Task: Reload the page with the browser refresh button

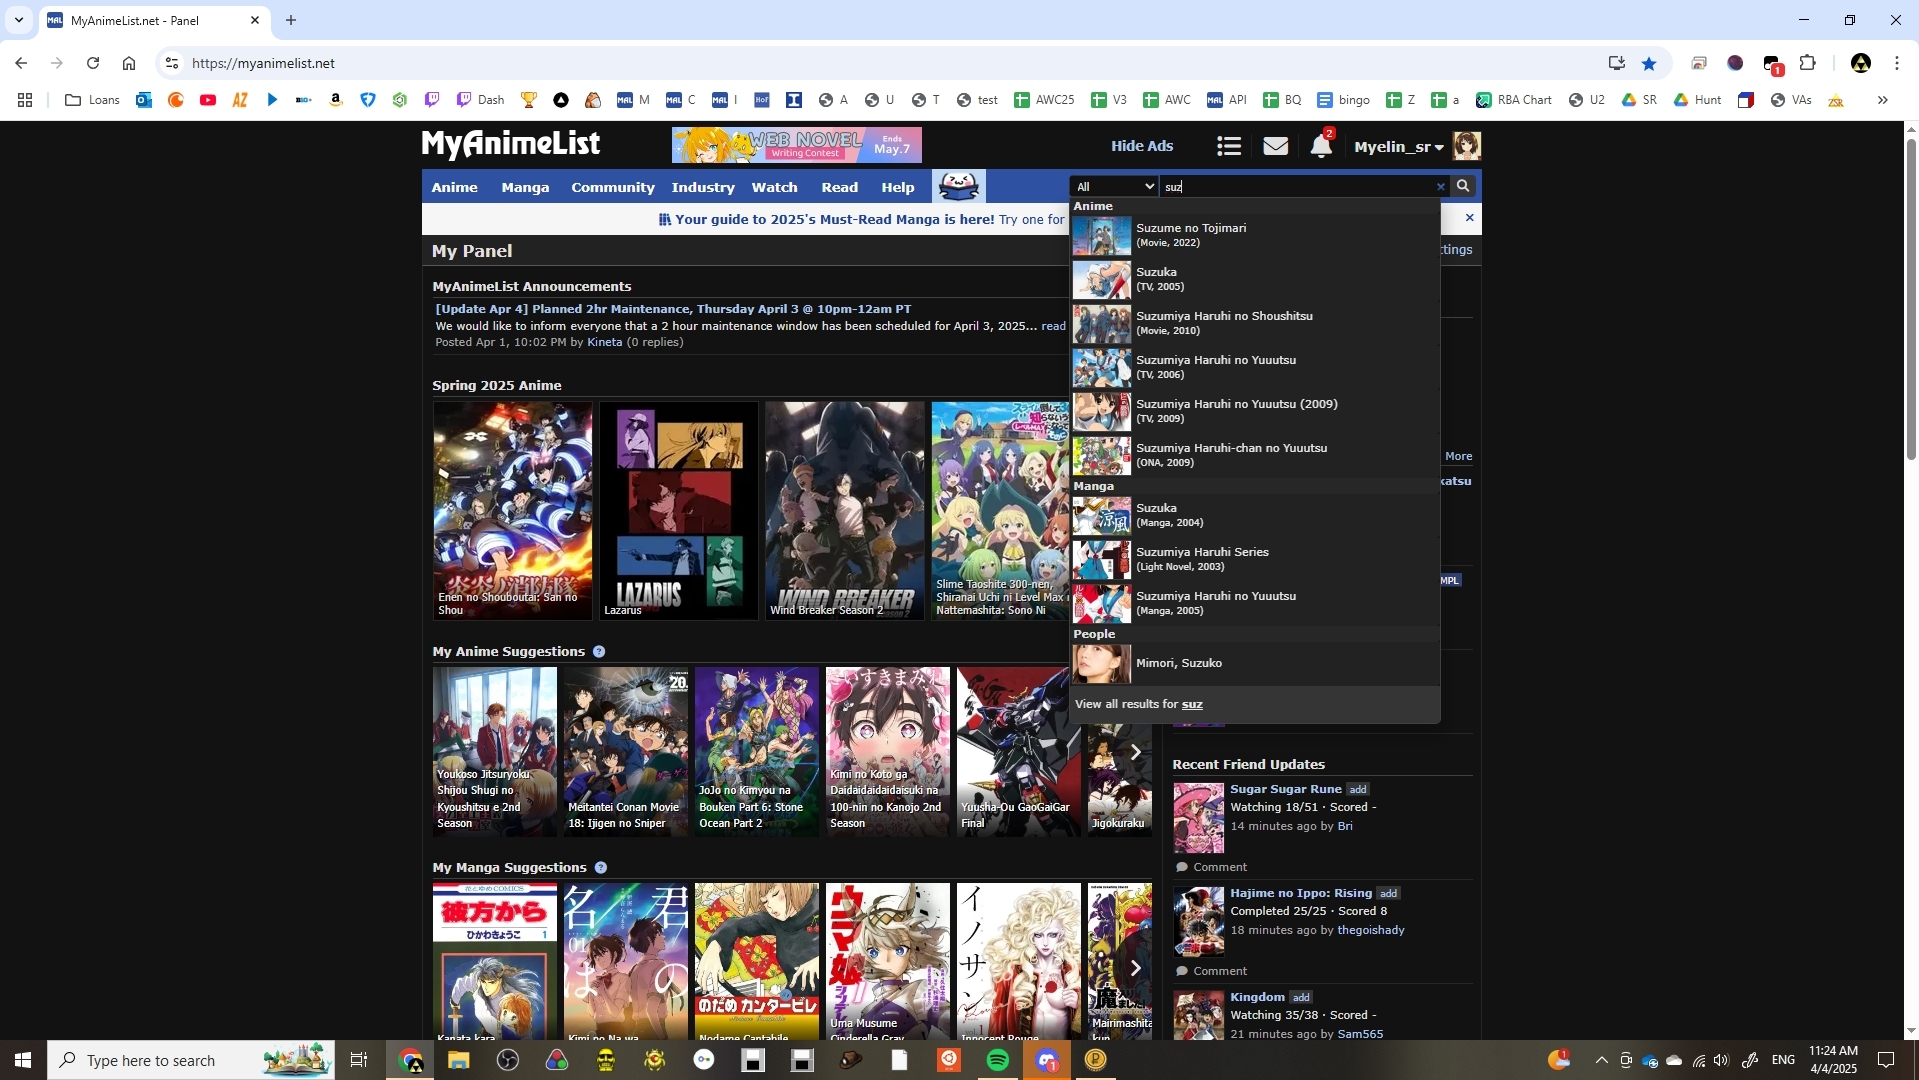Action: (x=93, y=63)
